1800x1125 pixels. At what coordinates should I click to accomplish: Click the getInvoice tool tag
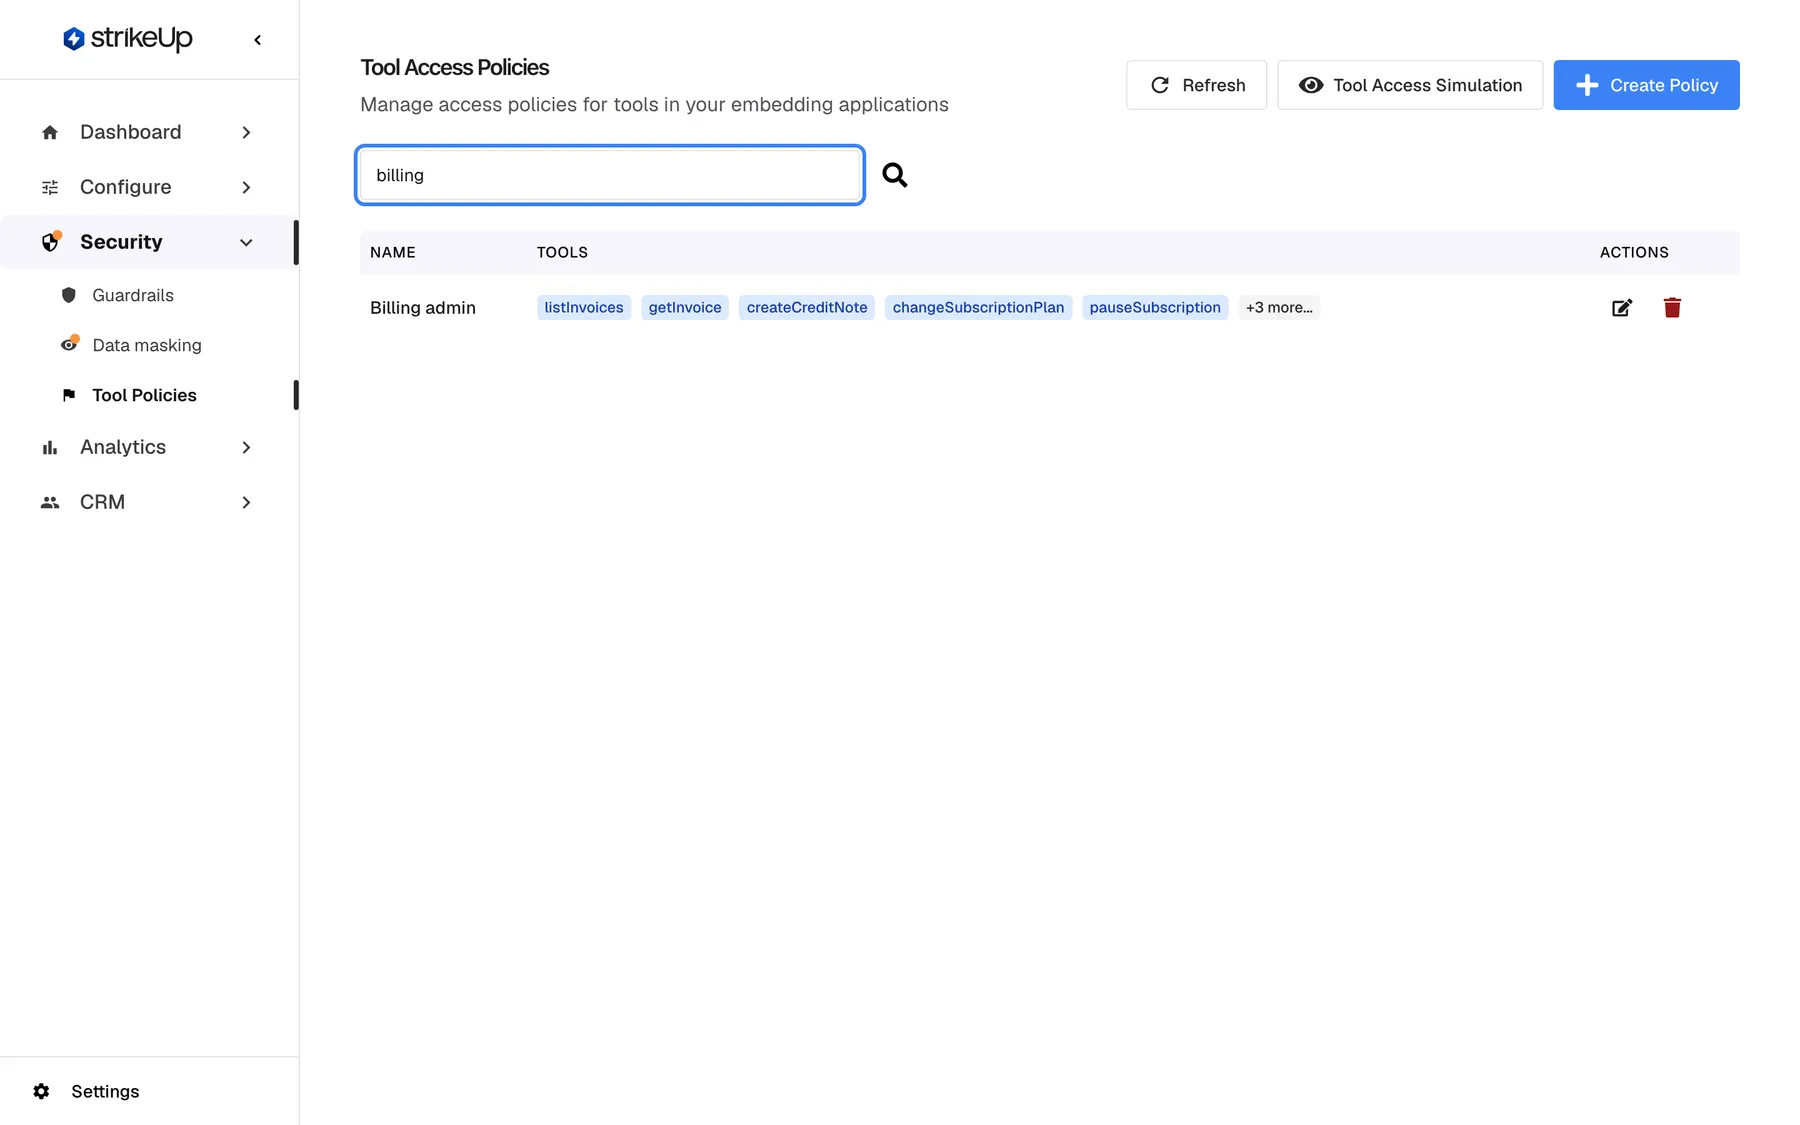click(685, 308)
